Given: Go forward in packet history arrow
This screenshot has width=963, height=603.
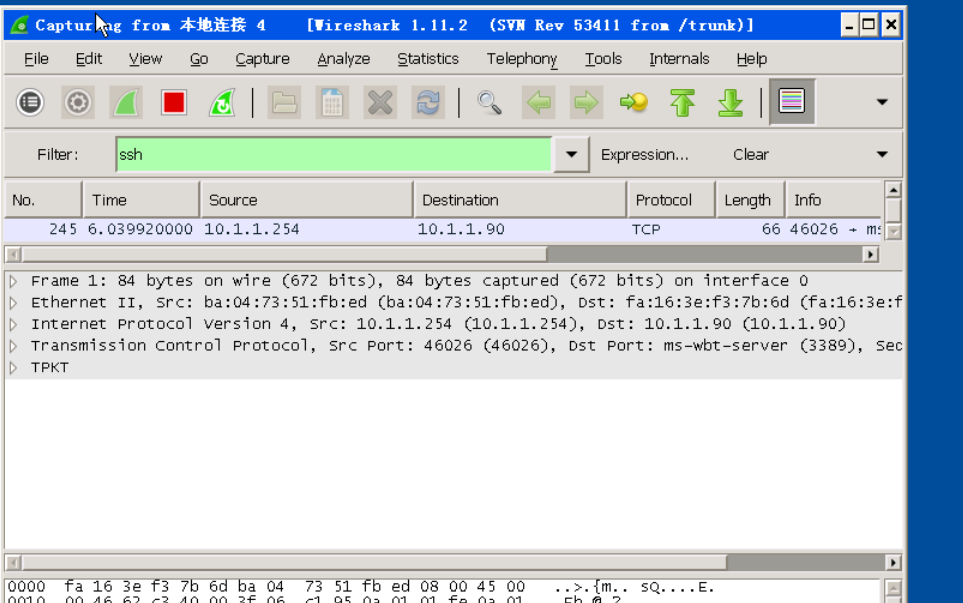Looking at the screenshot, I should (x=586, y=102).
